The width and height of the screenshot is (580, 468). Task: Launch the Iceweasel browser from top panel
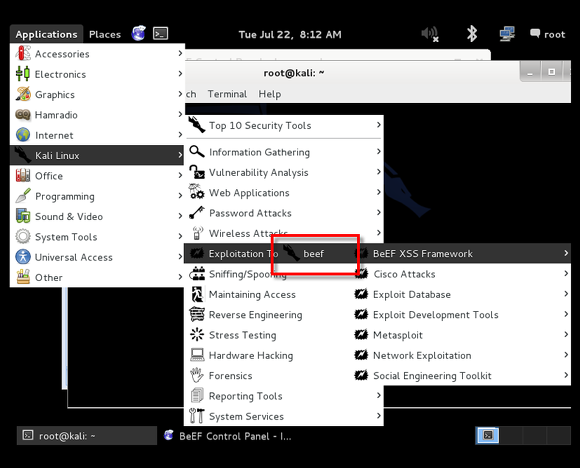click(139, 34)
